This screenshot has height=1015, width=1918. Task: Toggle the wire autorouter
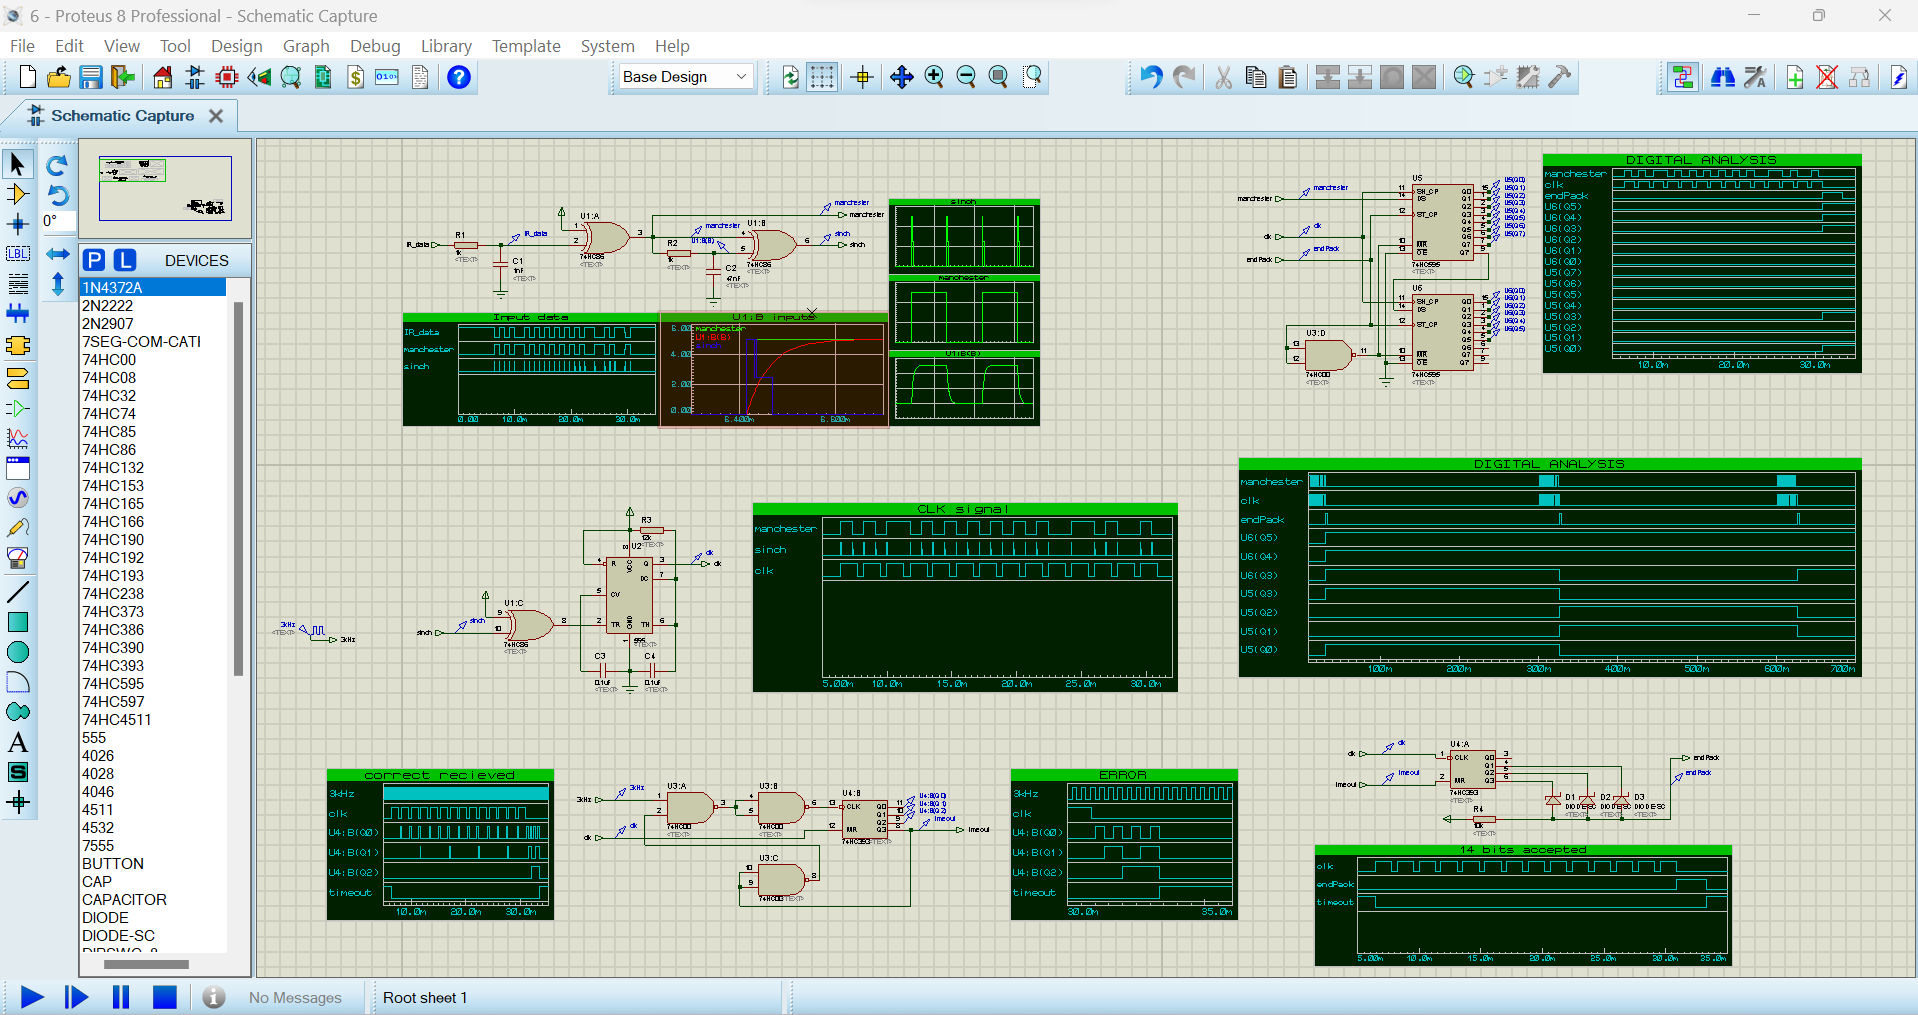pyautogui.click(x=1683, y=77)
